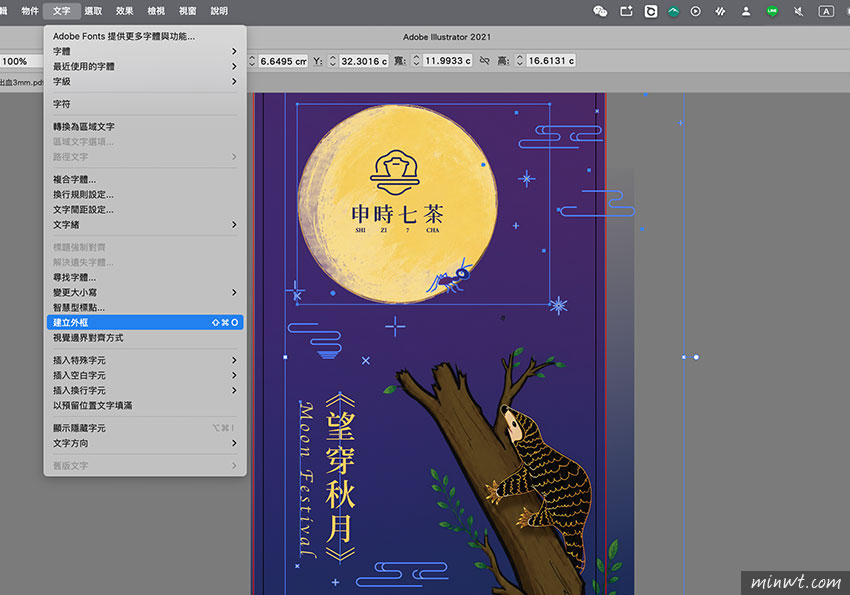Open WeChat icon in macOS menu bar
The height and width of the screenshot is (595, 850).
[x=600, y=11]
